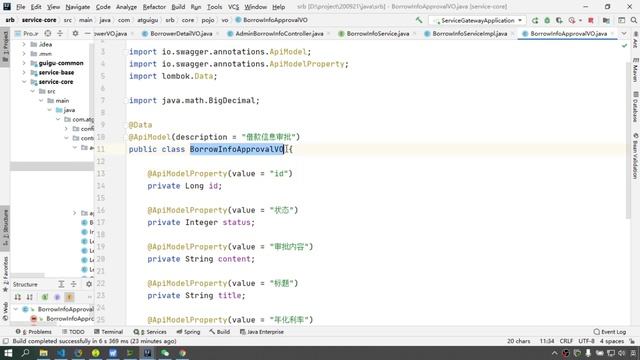The height and width of the screenshot is (360, 640).
Task: Open the Problems tool window
Action: click(34, 332)
